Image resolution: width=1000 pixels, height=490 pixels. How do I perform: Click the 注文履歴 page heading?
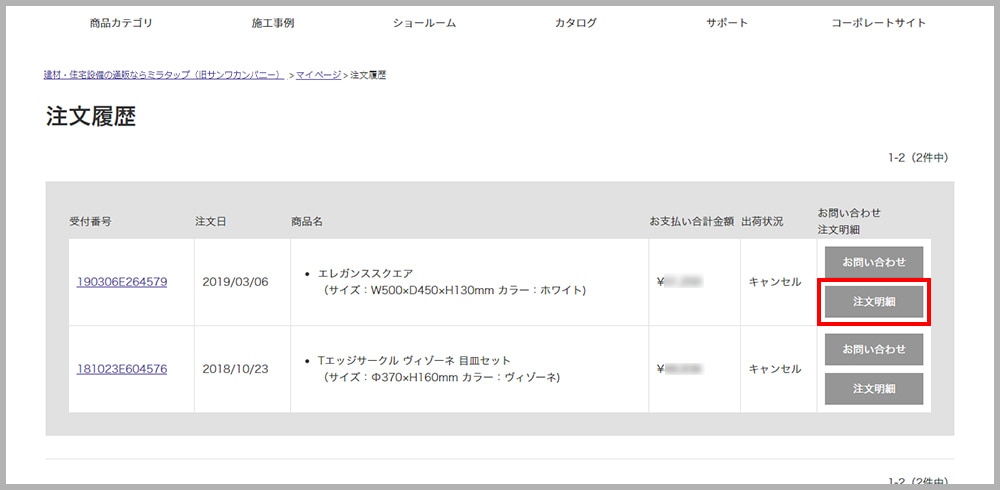[x=91, y=117]
